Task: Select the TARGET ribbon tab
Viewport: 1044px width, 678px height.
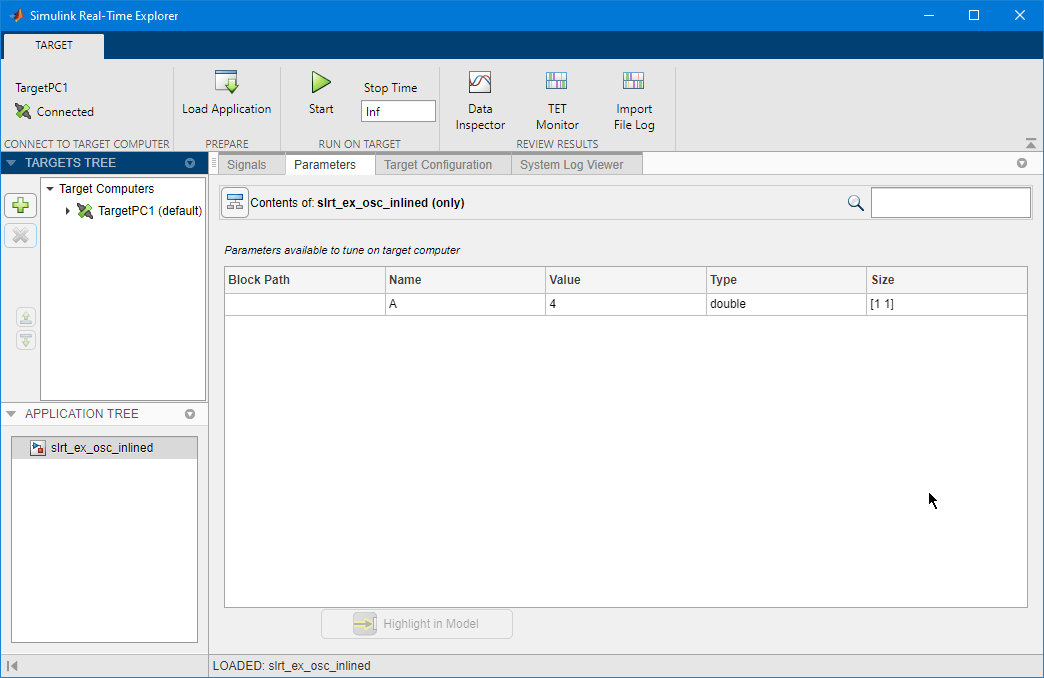Action: 54,45
